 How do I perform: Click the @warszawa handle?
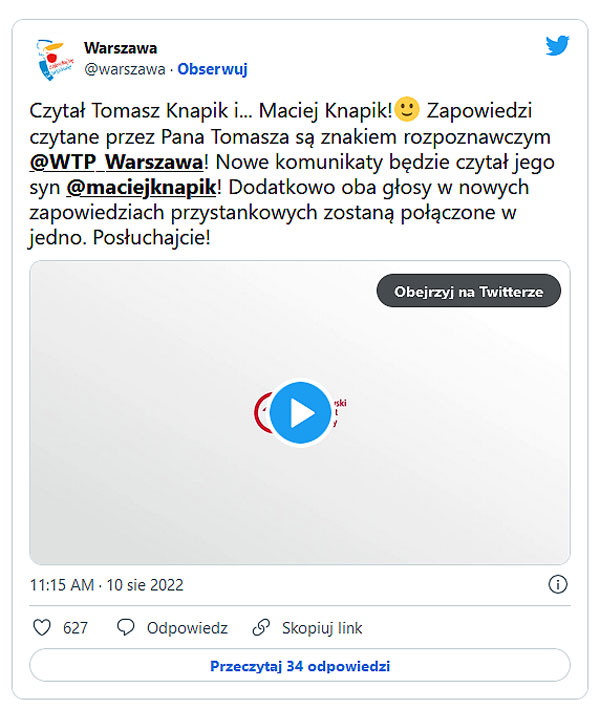125,69
